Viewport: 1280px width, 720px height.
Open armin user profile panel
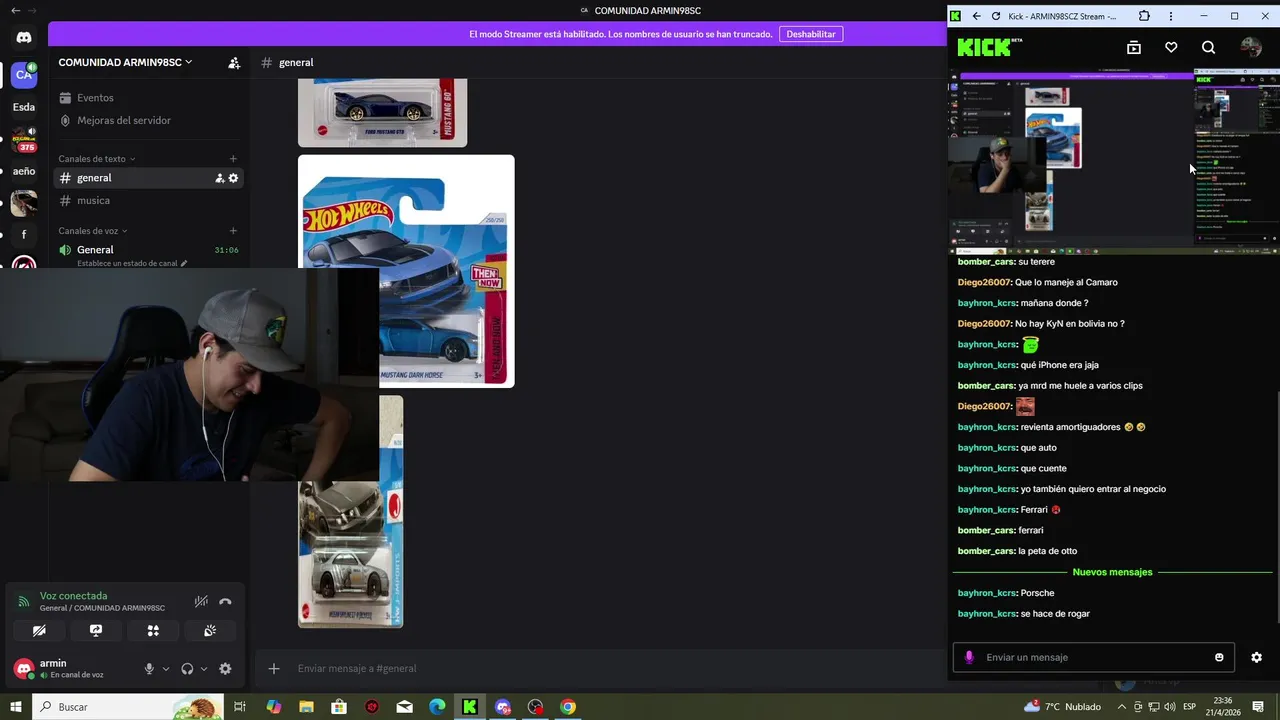70,669
